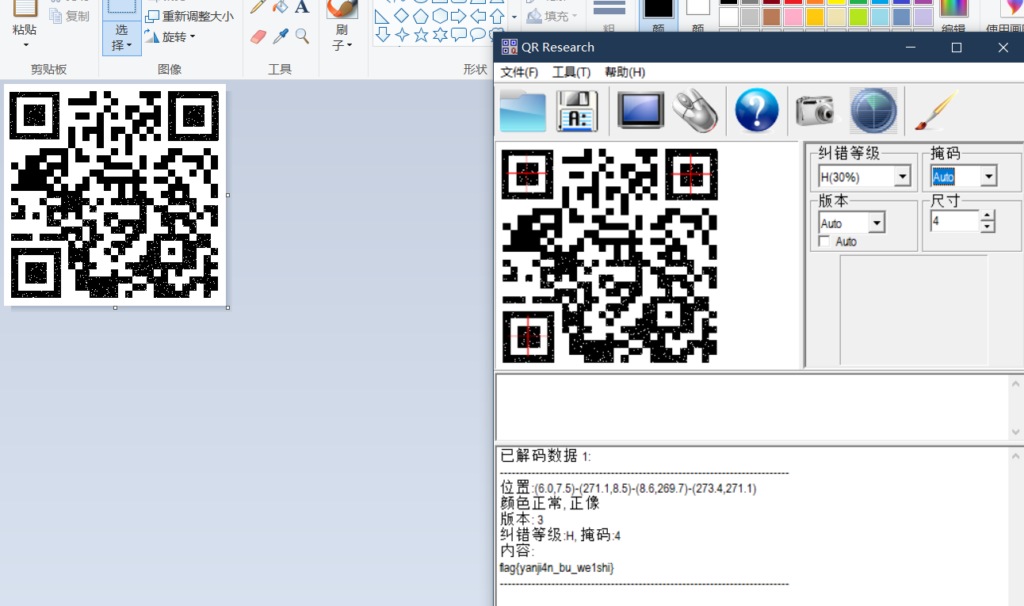Click the 尺寸 size input field
This screenshot has height=606, width=1024.
[x=955, y=221]
